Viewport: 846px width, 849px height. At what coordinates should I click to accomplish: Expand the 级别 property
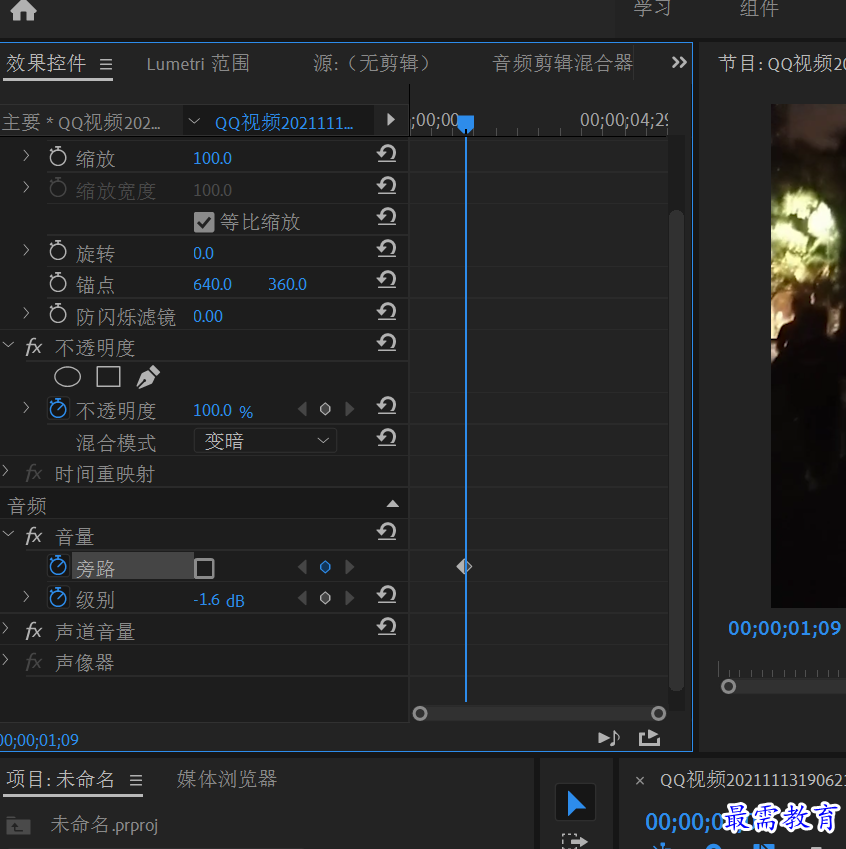point(26,596)
